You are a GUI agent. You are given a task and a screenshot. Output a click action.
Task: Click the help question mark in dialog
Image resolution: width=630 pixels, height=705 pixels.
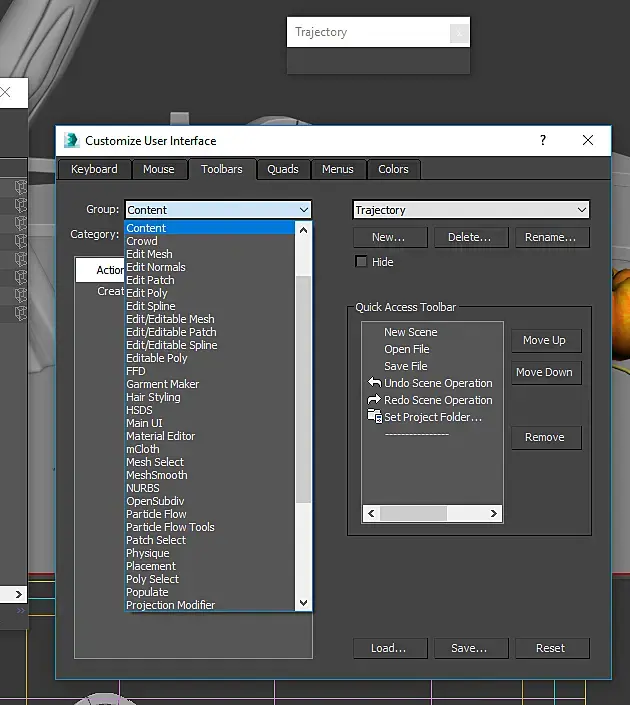coord(543,140)
